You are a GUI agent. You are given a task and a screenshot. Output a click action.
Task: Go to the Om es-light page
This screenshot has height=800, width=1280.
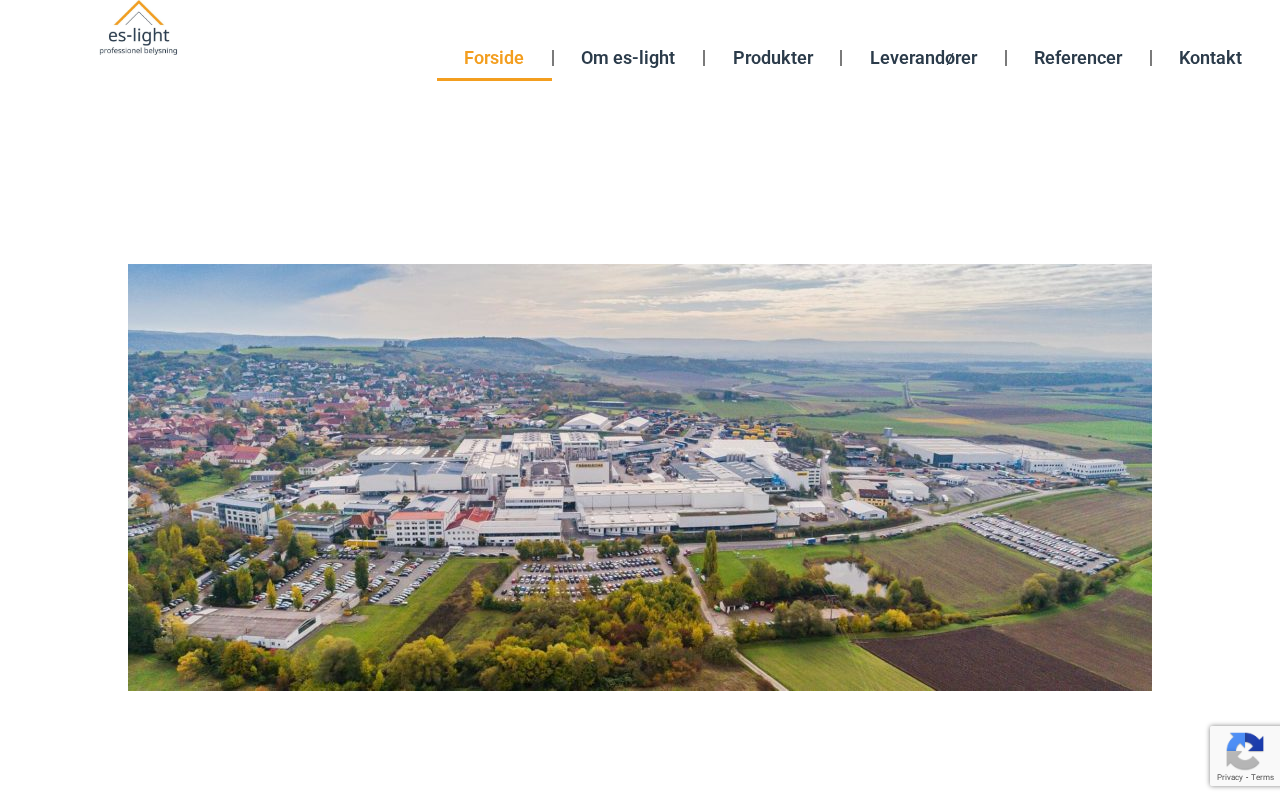click(628, 58)
